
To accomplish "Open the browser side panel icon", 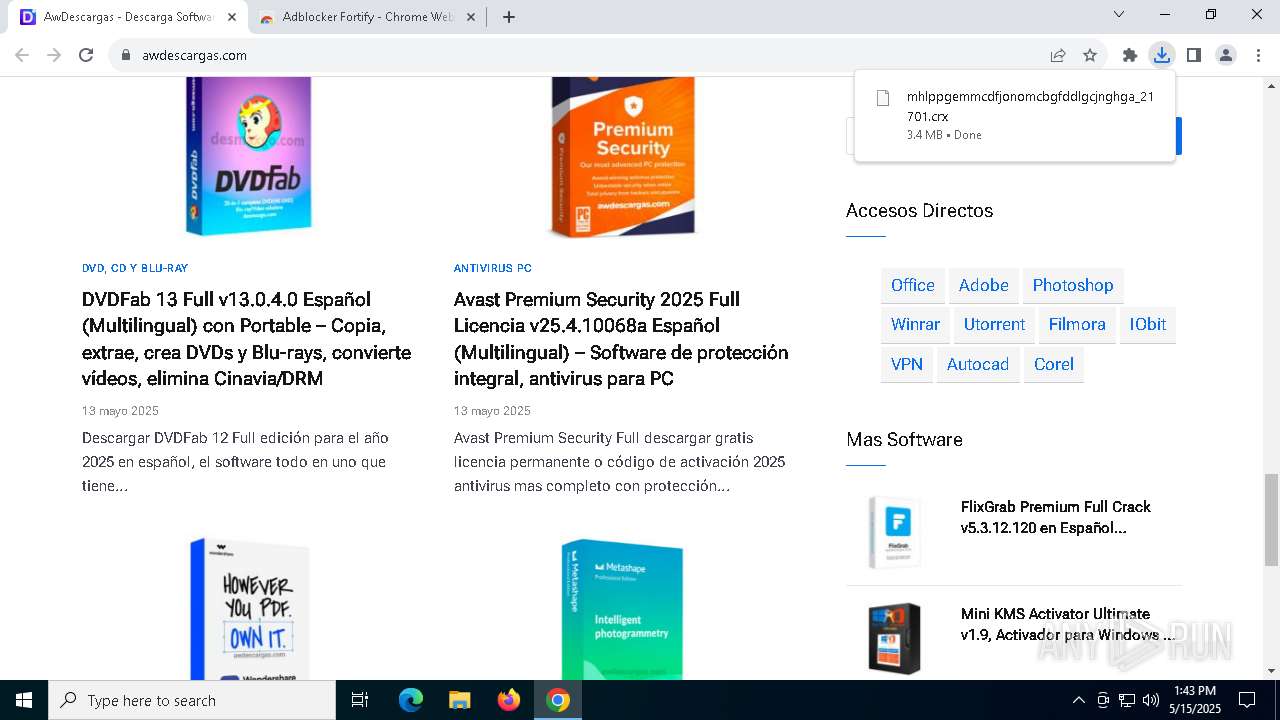I will (1193, 55).
